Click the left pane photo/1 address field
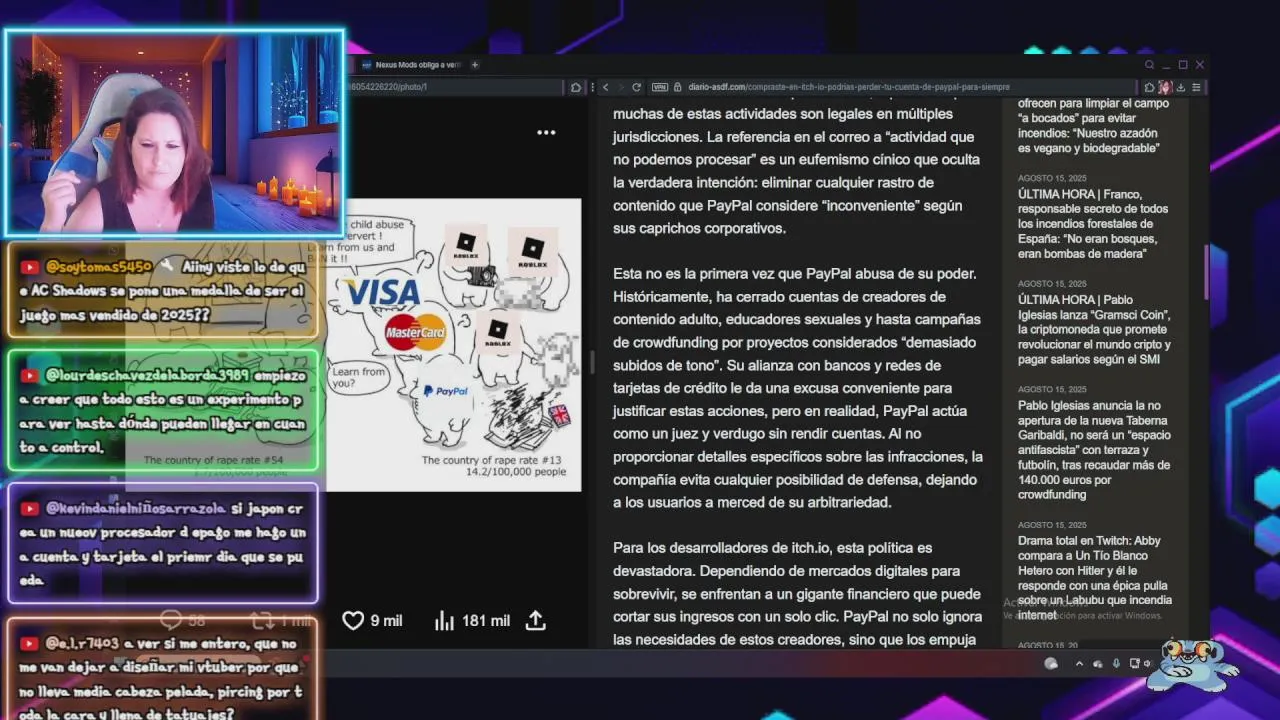Image resolution: width=1280 pixels, height=720 pixels. click(x=455, y=87)
